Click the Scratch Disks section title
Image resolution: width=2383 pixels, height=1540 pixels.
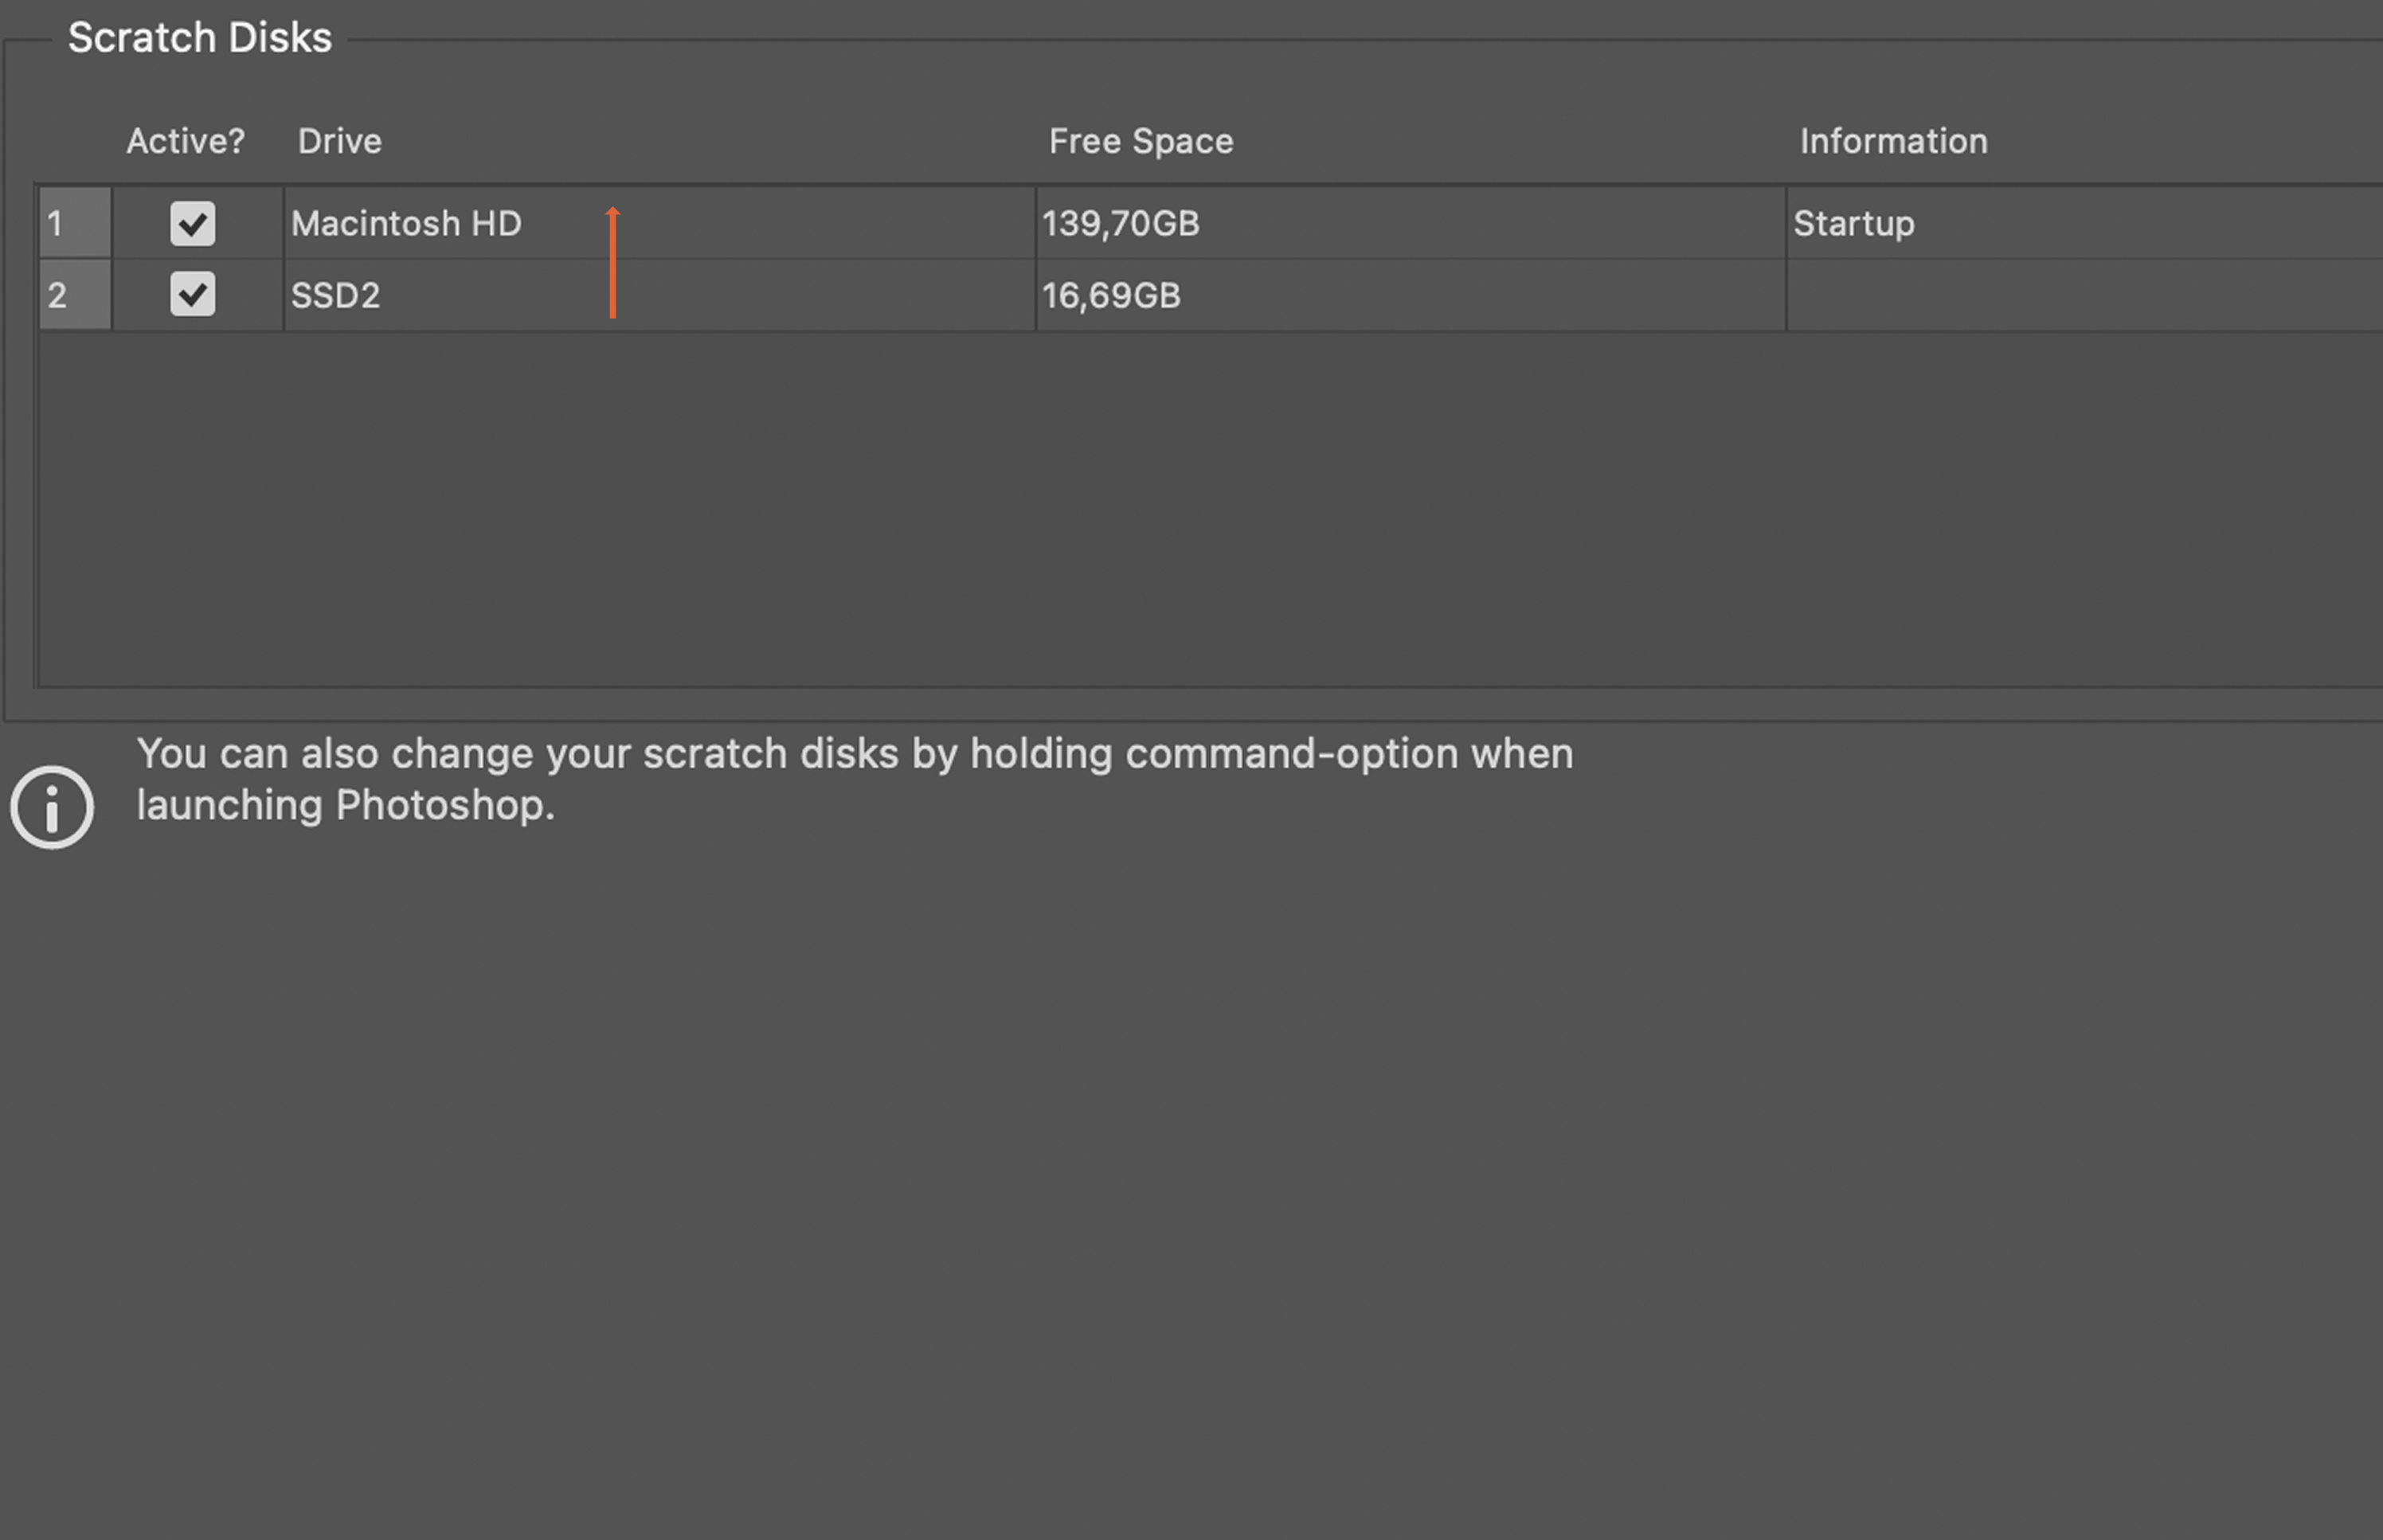tap(199, 38)
